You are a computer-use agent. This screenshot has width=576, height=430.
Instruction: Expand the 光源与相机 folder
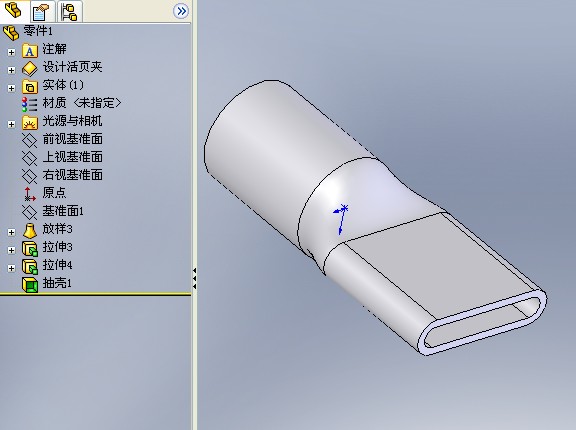point(11,124)
